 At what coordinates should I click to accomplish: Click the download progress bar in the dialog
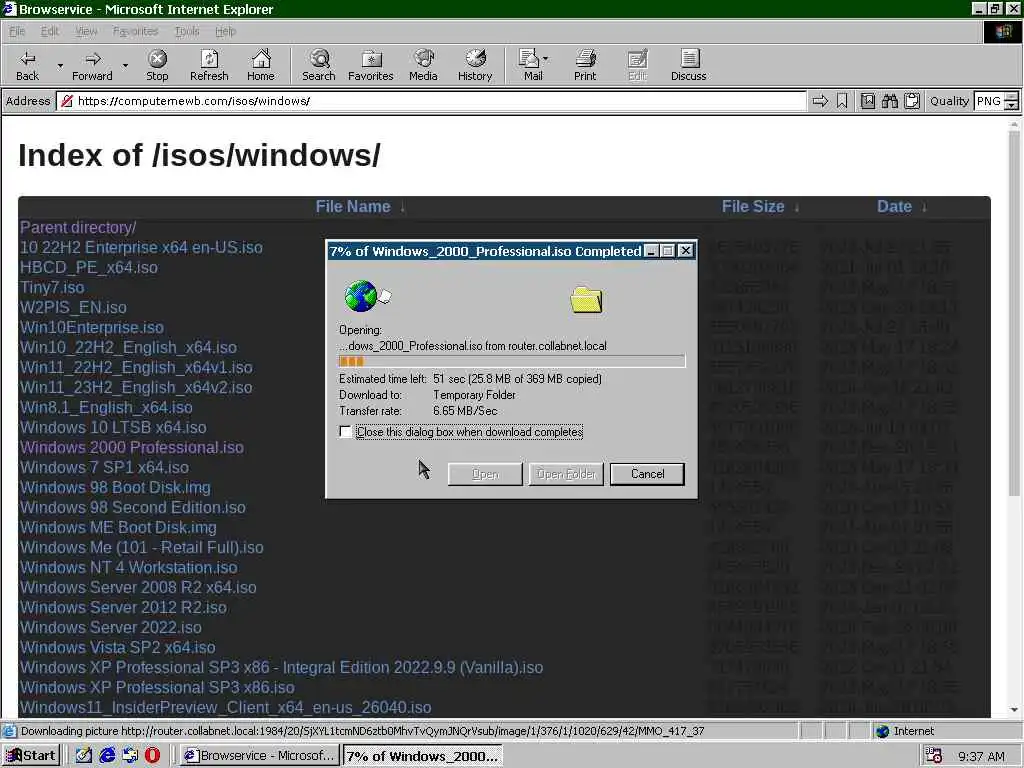click(512, 361)
